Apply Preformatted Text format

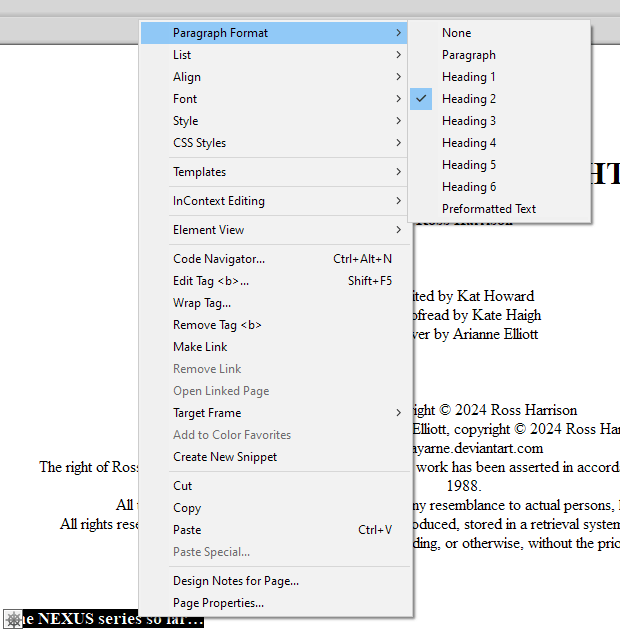click(489, 209)
